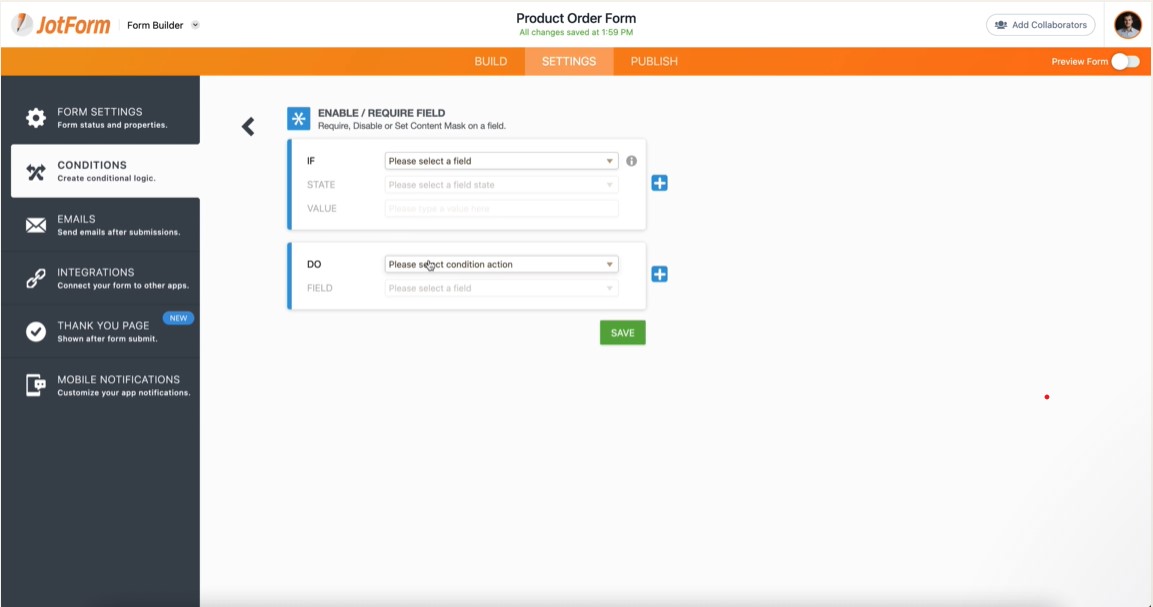Click the green SAVE button
The width and height of the screenshot is (1153, 607).
pos(623,333)
